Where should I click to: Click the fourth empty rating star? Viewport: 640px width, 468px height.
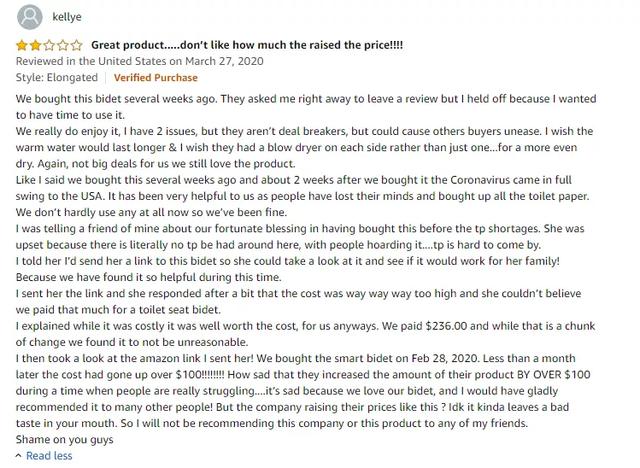click(x=63, y=45)
